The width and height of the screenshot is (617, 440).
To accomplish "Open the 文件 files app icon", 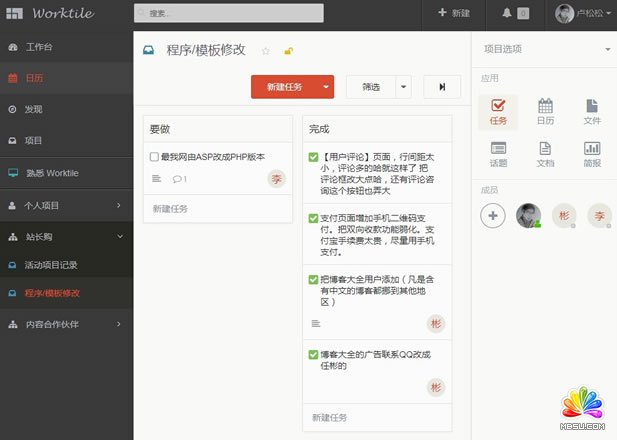I will coord(592,111).
